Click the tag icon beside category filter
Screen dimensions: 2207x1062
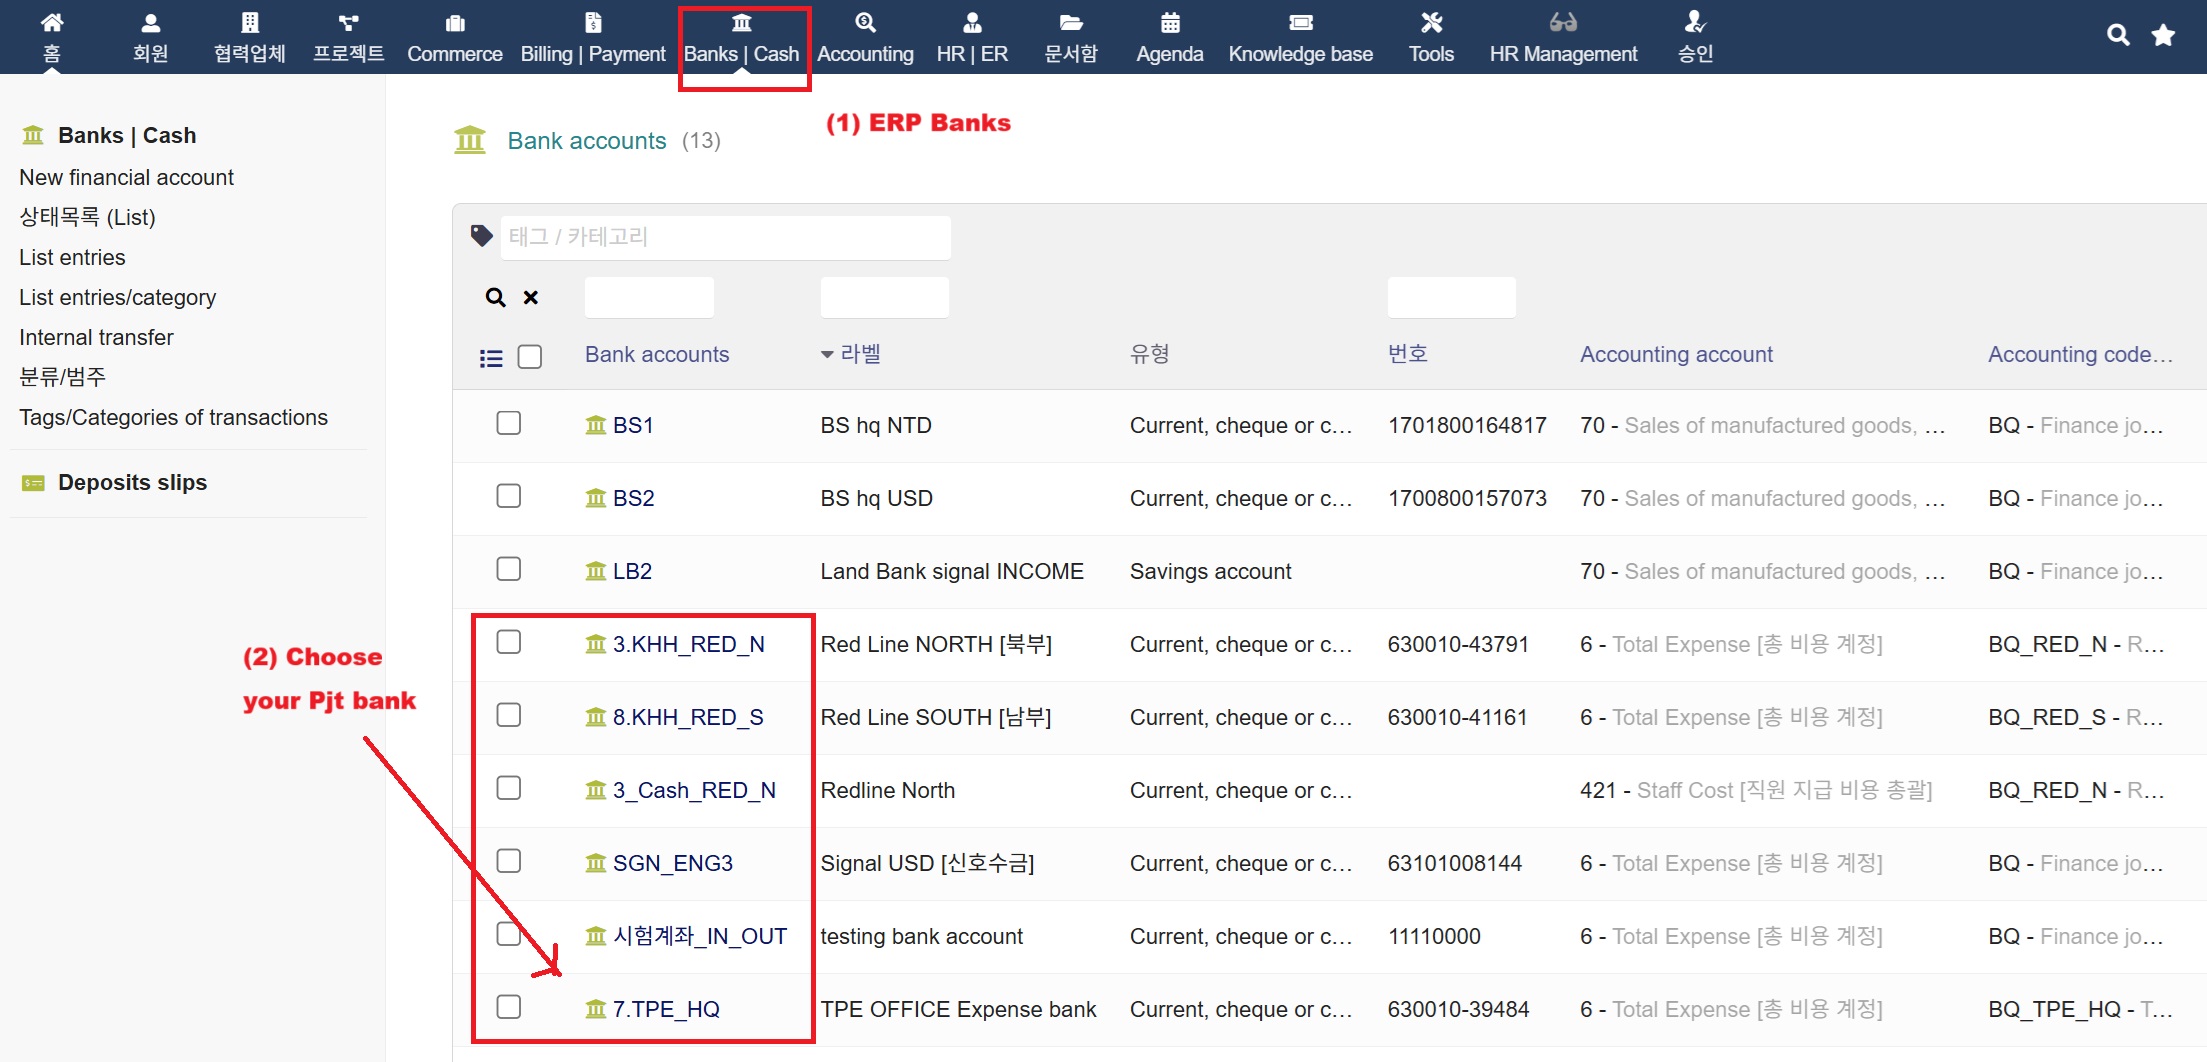click(482, 236)
